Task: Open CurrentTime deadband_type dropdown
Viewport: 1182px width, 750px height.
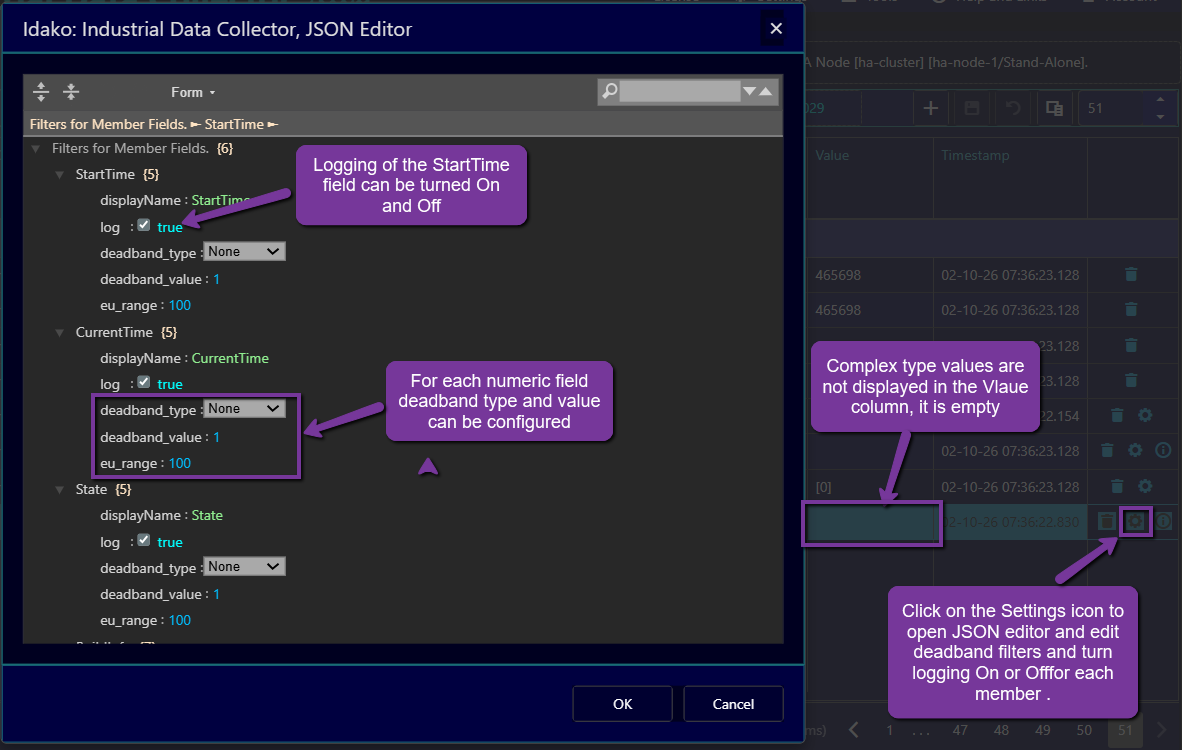Action: pos(244,409)
